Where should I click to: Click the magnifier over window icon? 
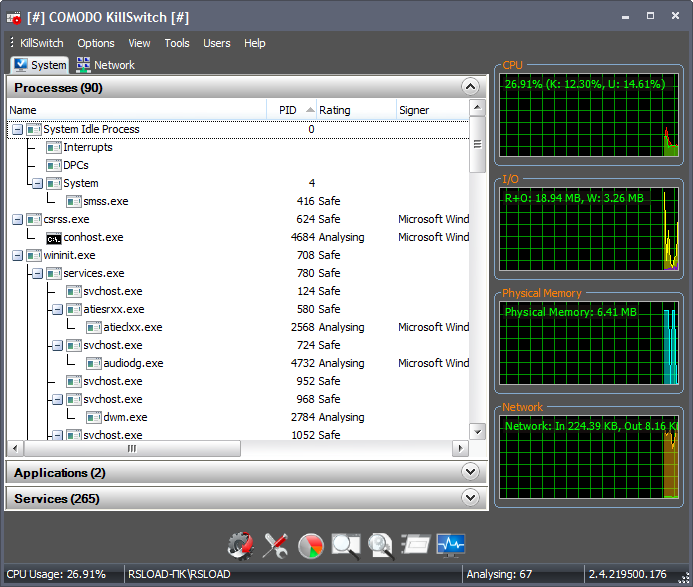(346, 546)
